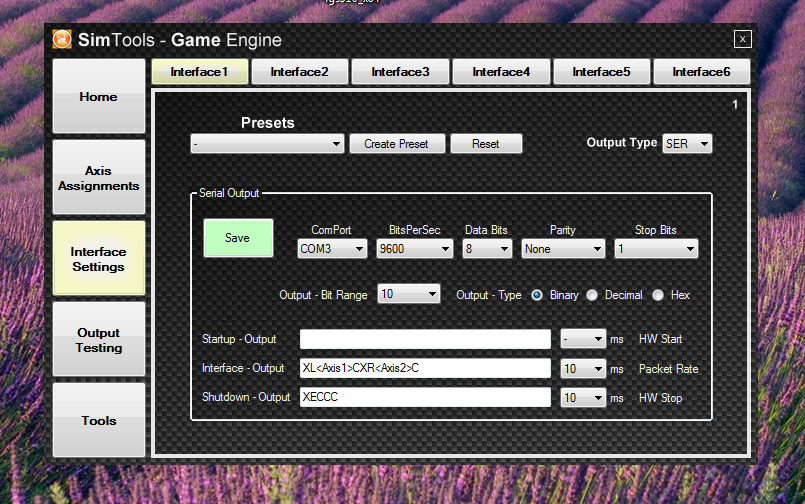This screenshot has height=504, width=805.
Task: Click the HW Stop label
Action: point(660,398)
